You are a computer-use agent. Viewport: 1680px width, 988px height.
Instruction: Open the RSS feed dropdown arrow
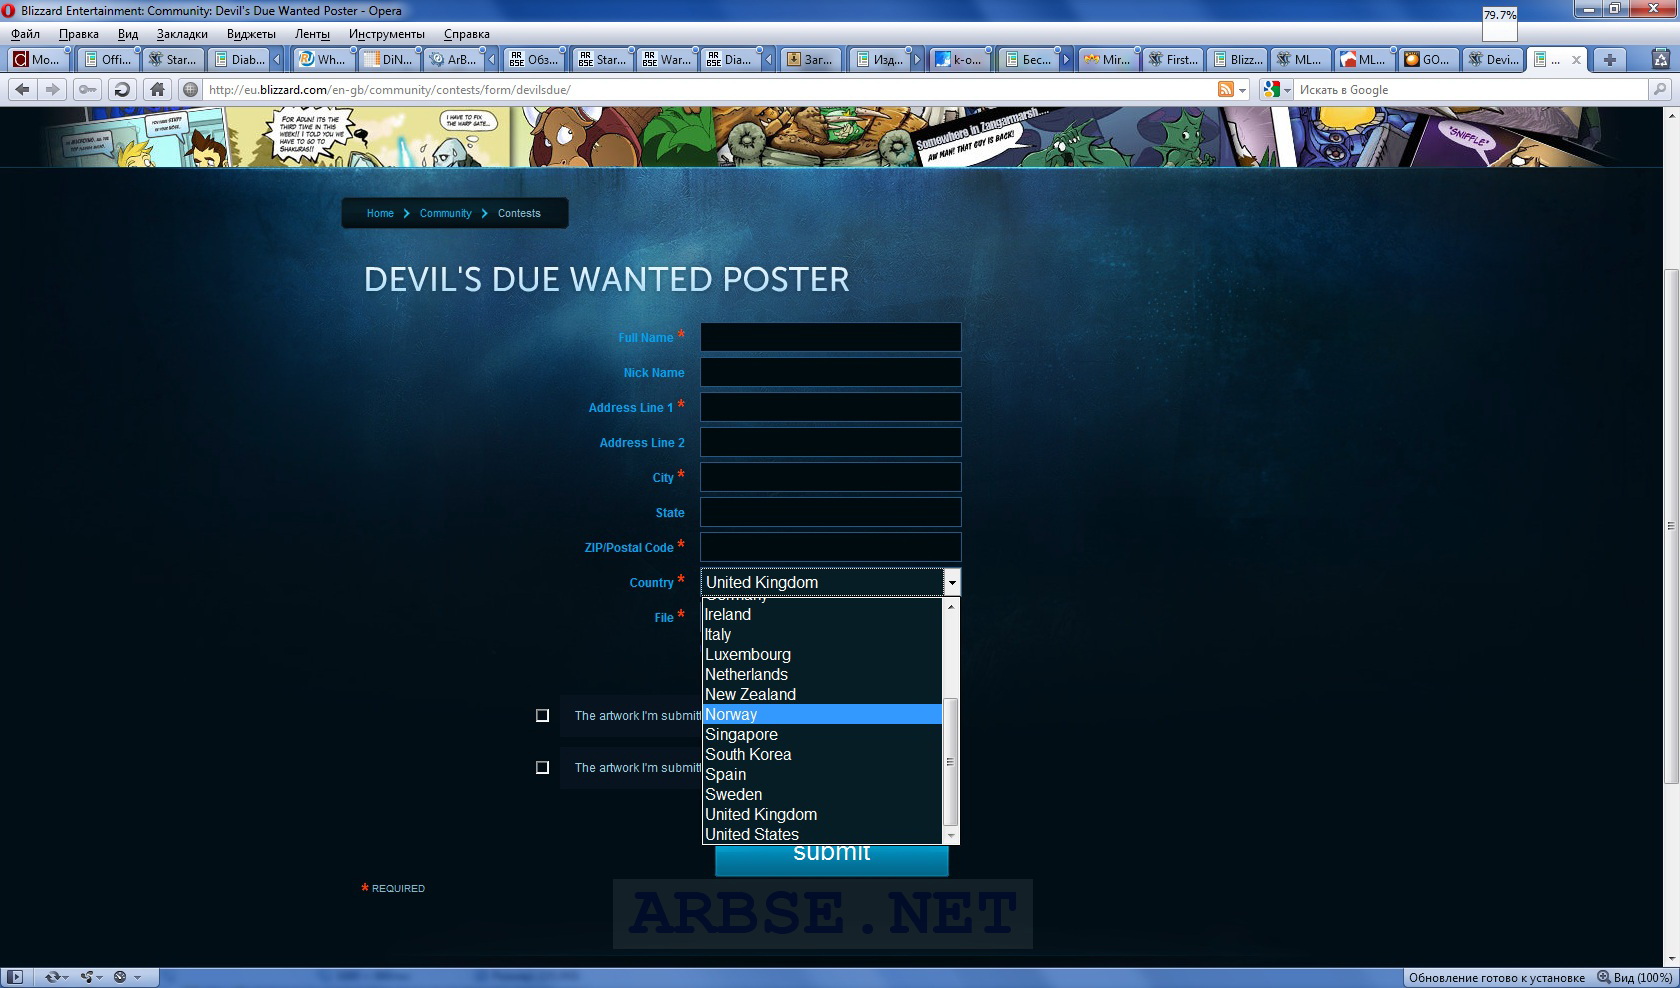coord(1243,90)
